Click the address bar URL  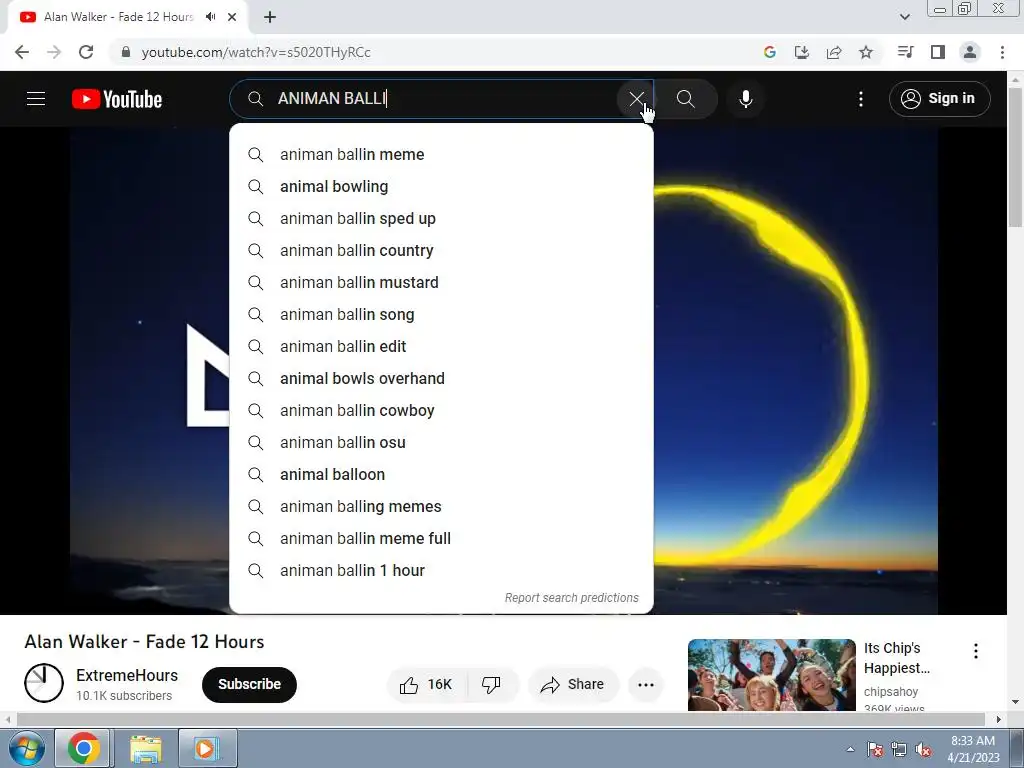(256, 52)
